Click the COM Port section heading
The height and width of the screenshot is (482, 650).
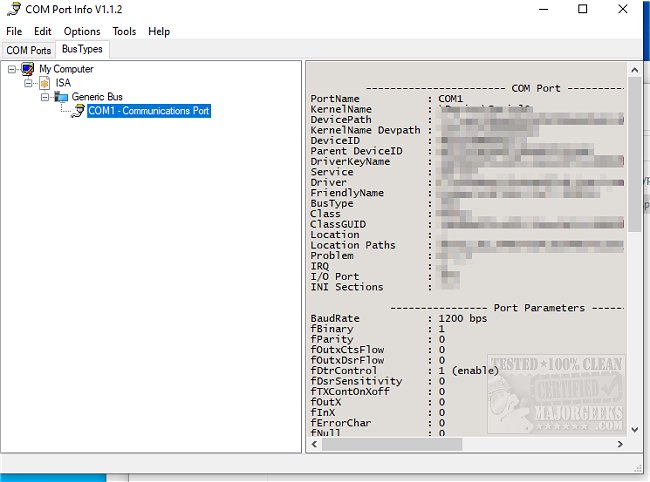point(536,88)
